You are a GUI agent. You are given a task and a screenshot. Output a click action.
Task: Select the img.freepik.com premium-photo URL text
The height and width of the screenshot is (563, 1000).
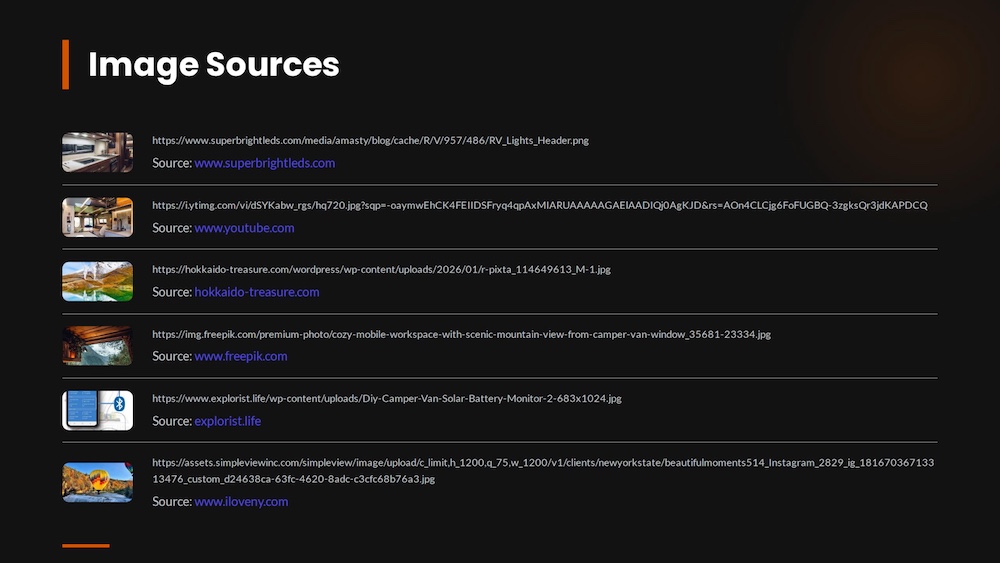pos(461,334)
